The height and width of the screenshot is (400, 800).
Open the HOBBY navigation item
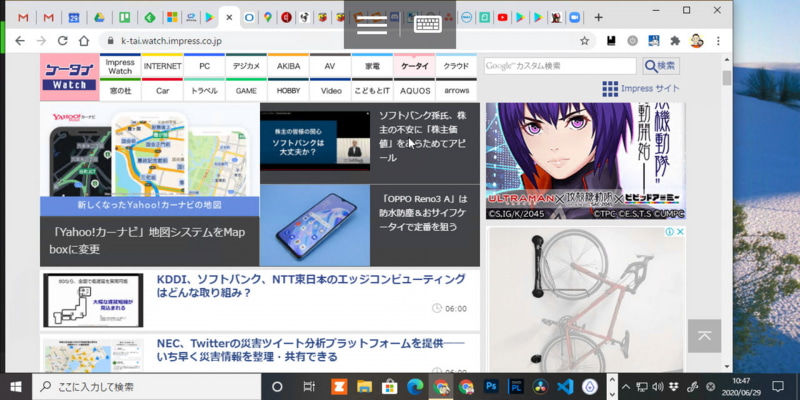click(288, 91)
